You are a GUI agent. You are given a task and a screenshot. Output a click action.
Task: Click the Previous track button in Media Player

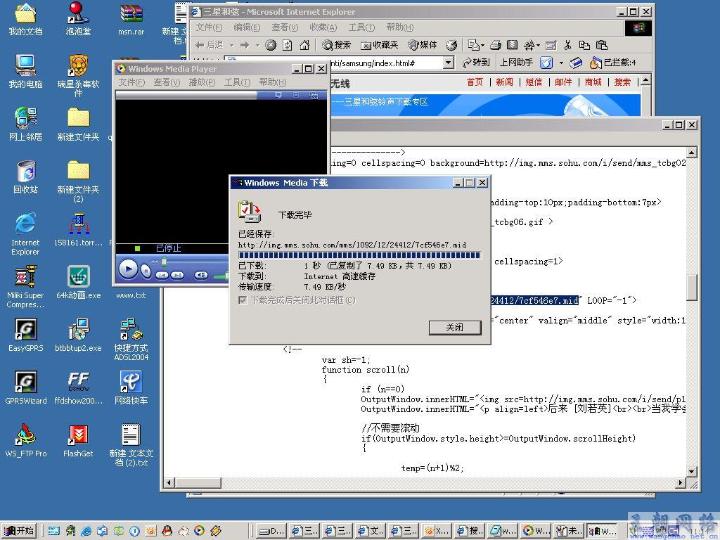[162, 275]
